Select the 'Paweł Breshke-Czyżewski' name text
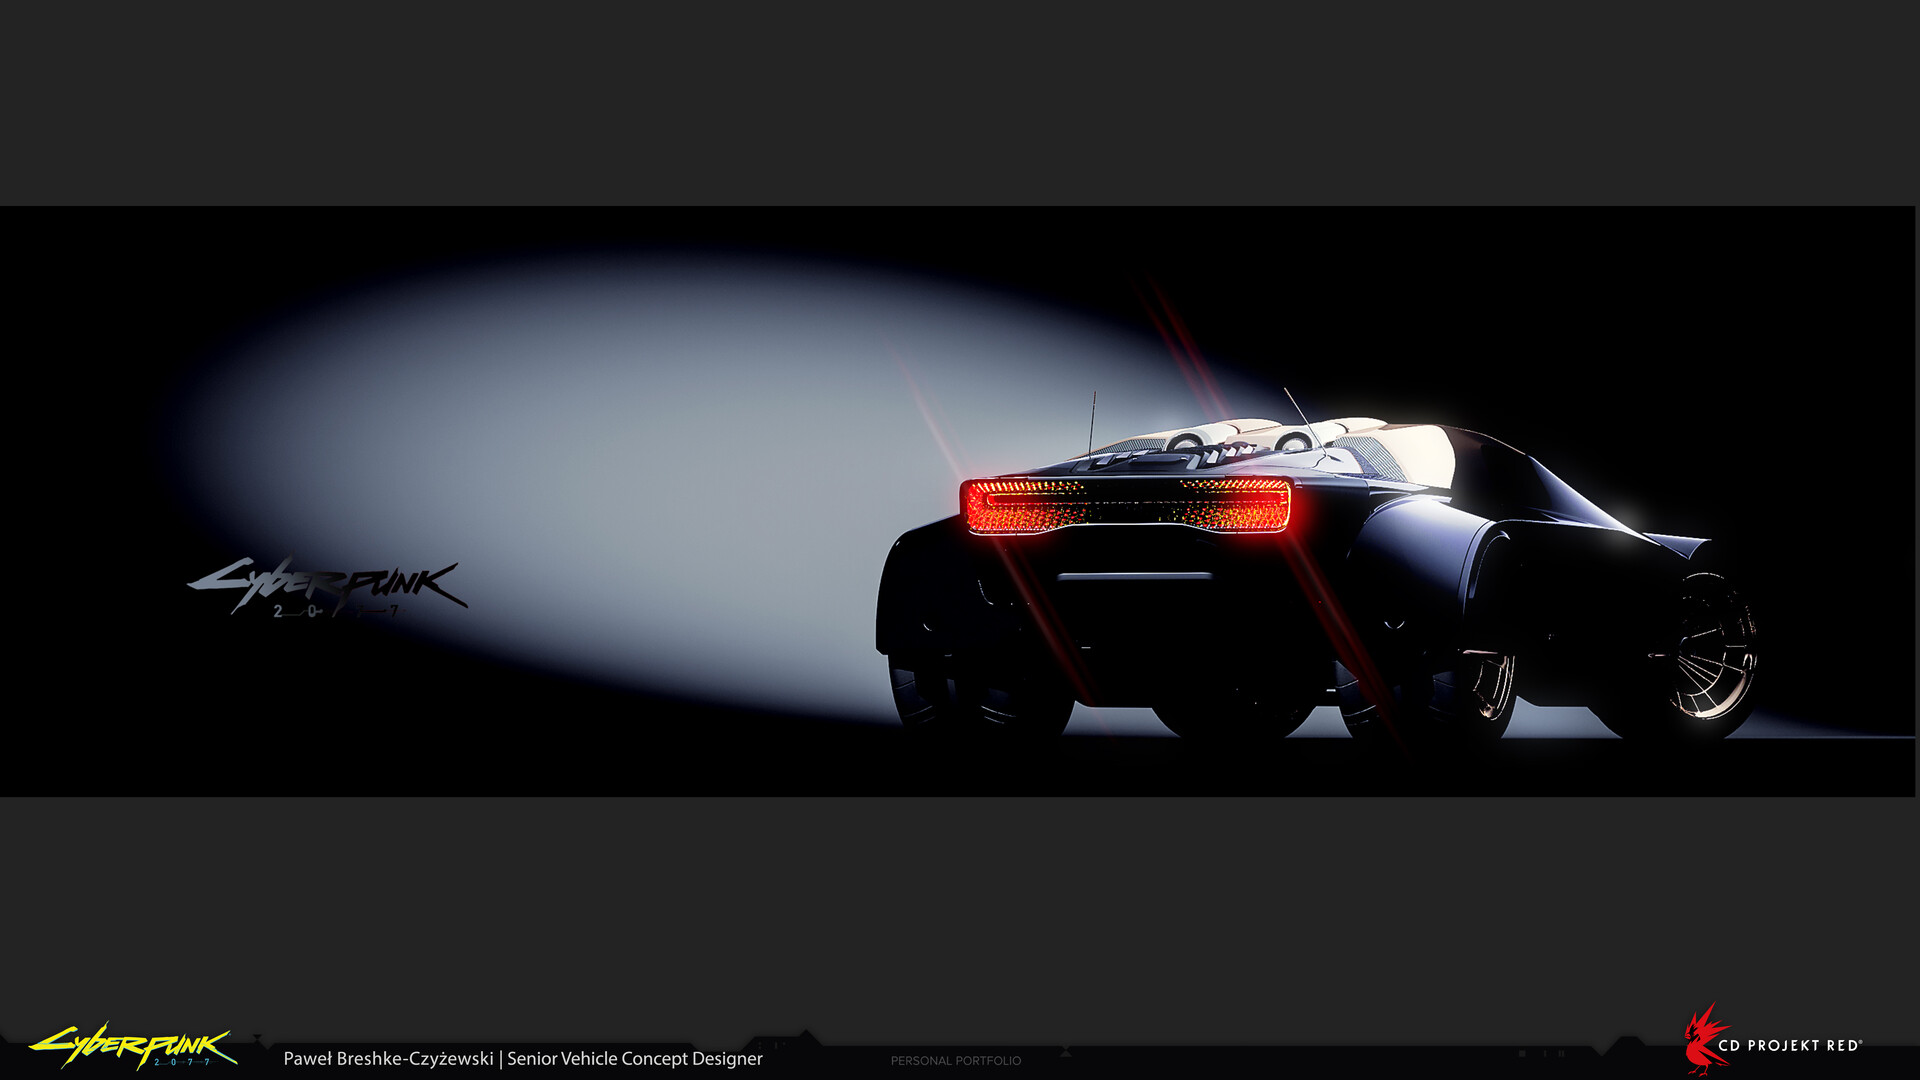The height and width of the screenshot is (1080, 1920). [388, 1058]
